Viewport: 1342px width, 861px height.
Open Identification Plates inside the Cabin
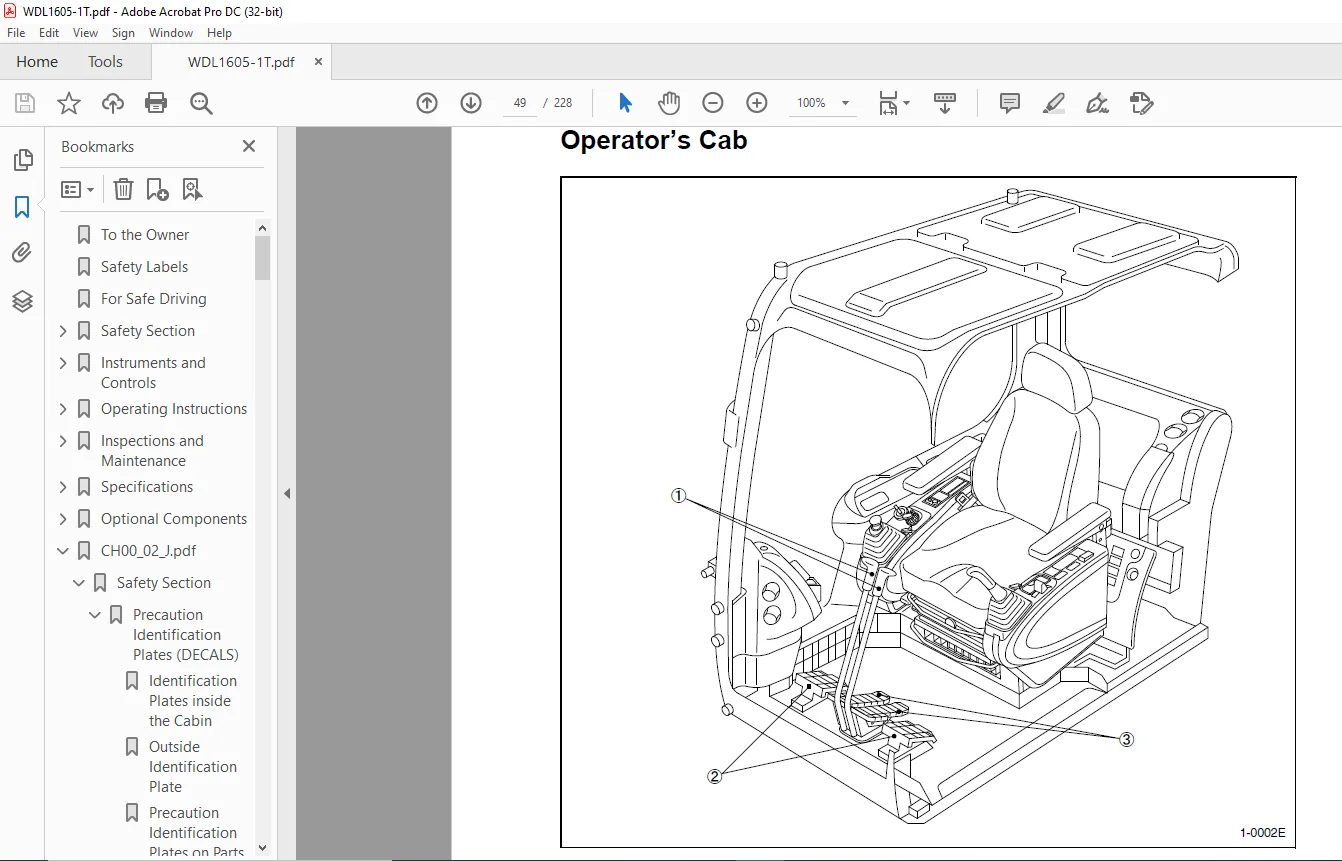(193, 701)
